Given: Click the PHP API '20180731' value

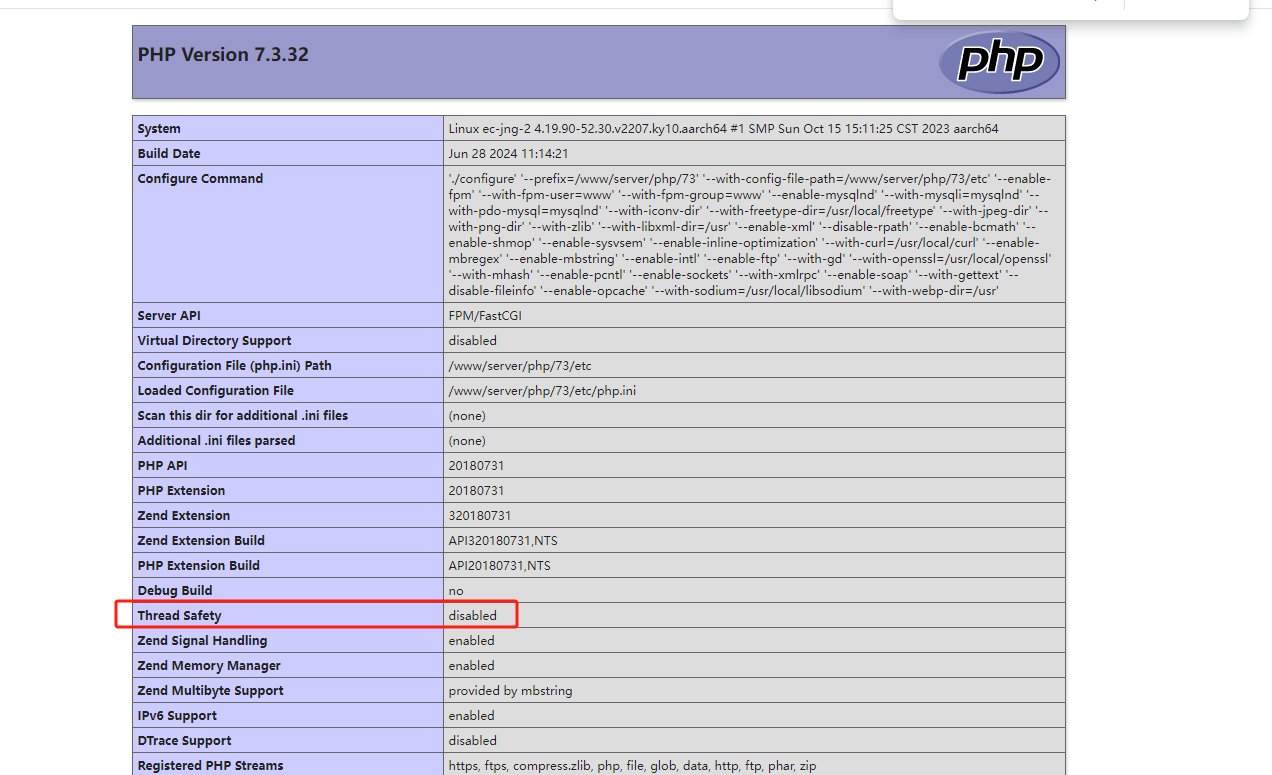Looking at the screenshot, I should [476, 466].
